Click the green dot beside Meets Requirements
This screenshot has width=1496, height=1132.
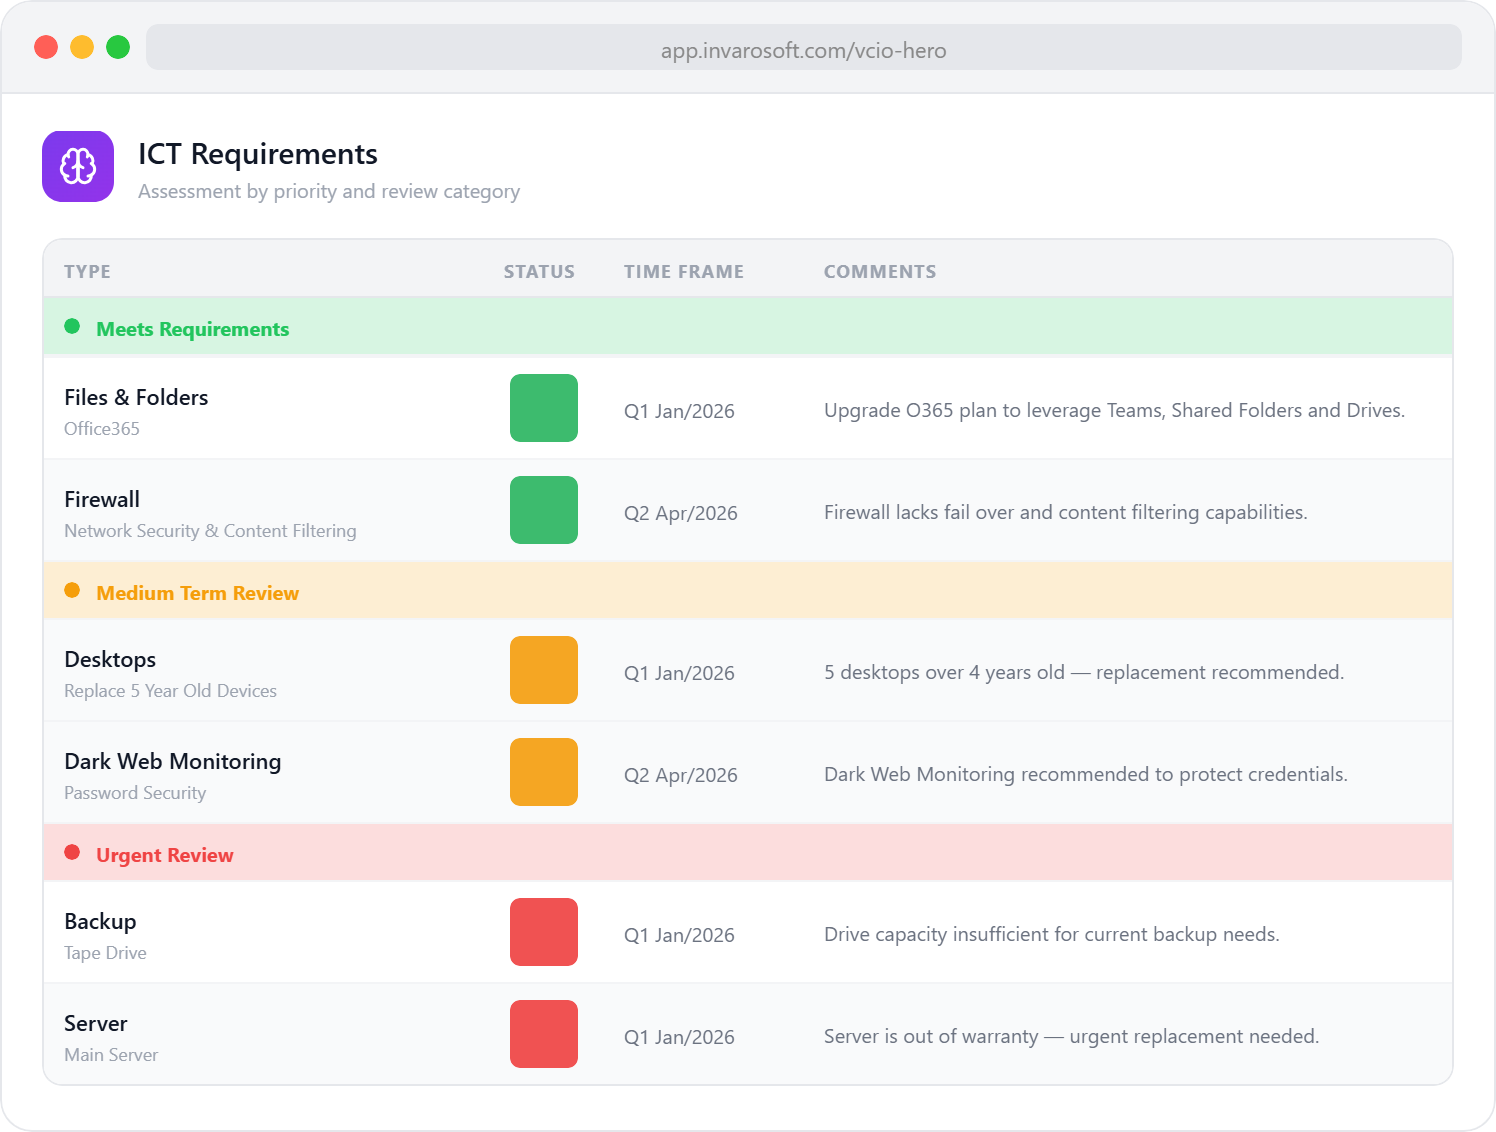tap(72, 326)
